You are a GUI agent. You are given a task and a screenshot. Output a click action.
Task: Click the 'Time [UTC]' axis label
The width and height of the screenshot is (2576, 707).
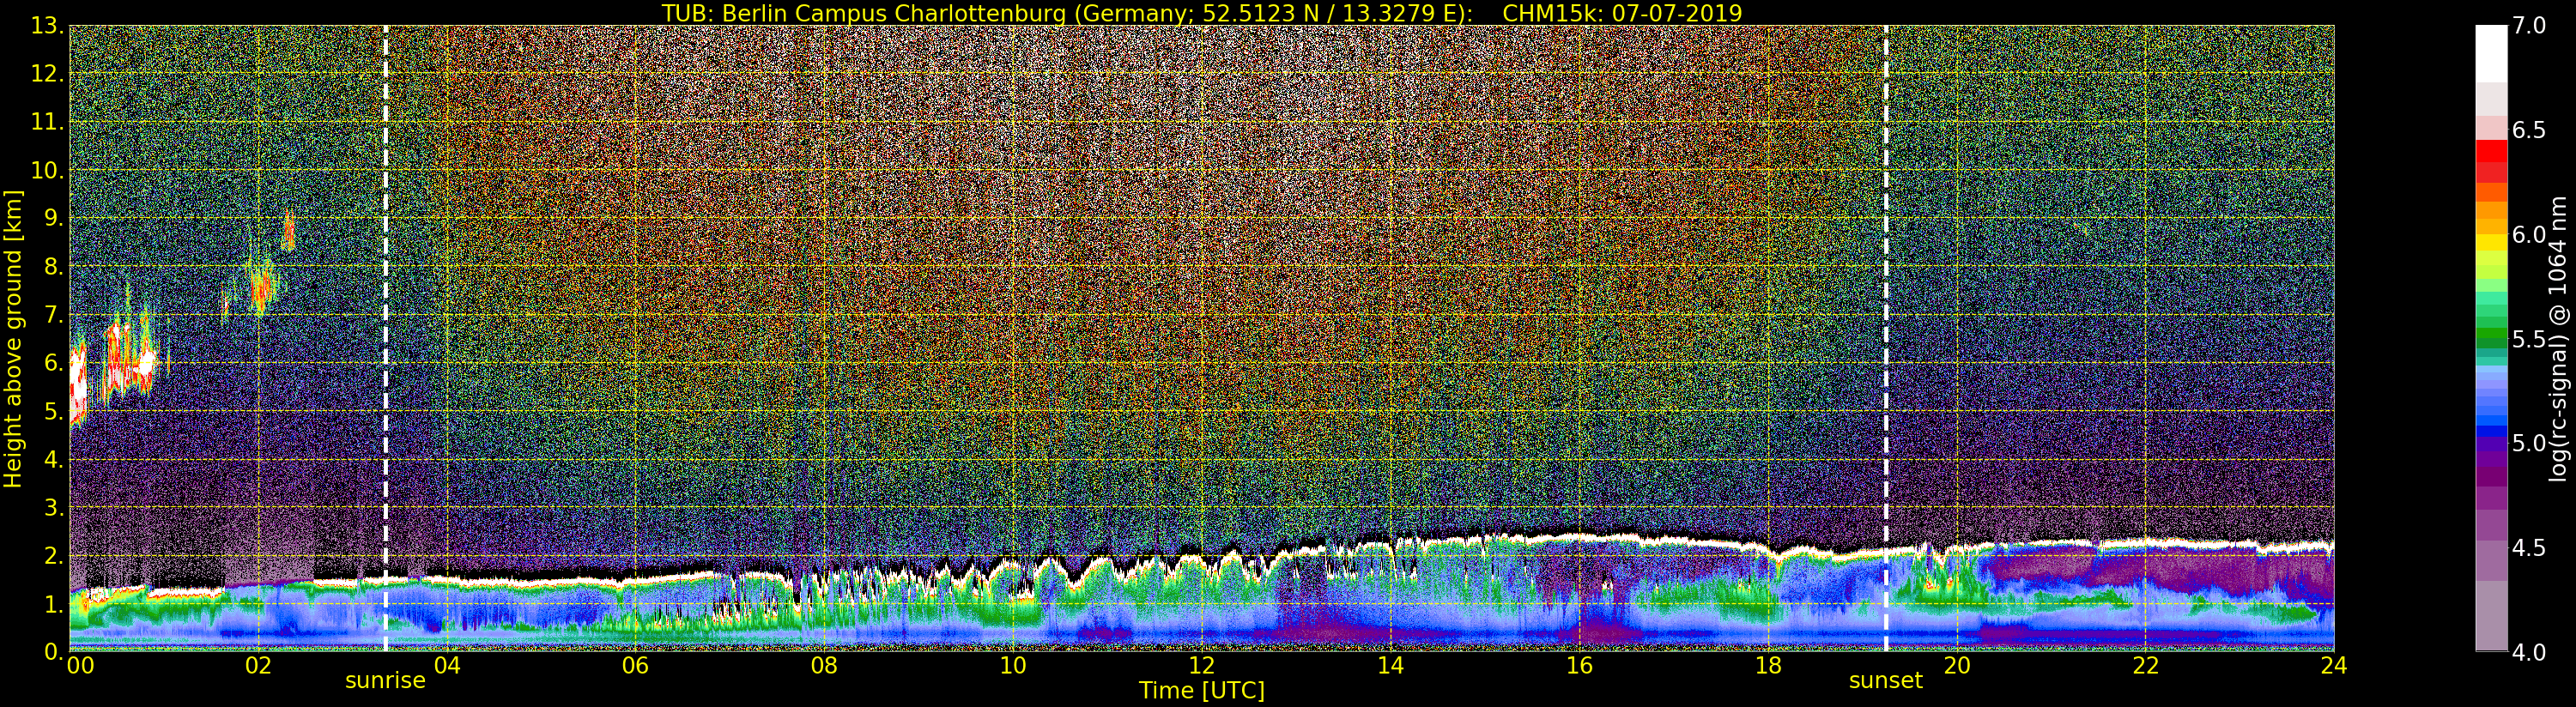(1202, 690)
